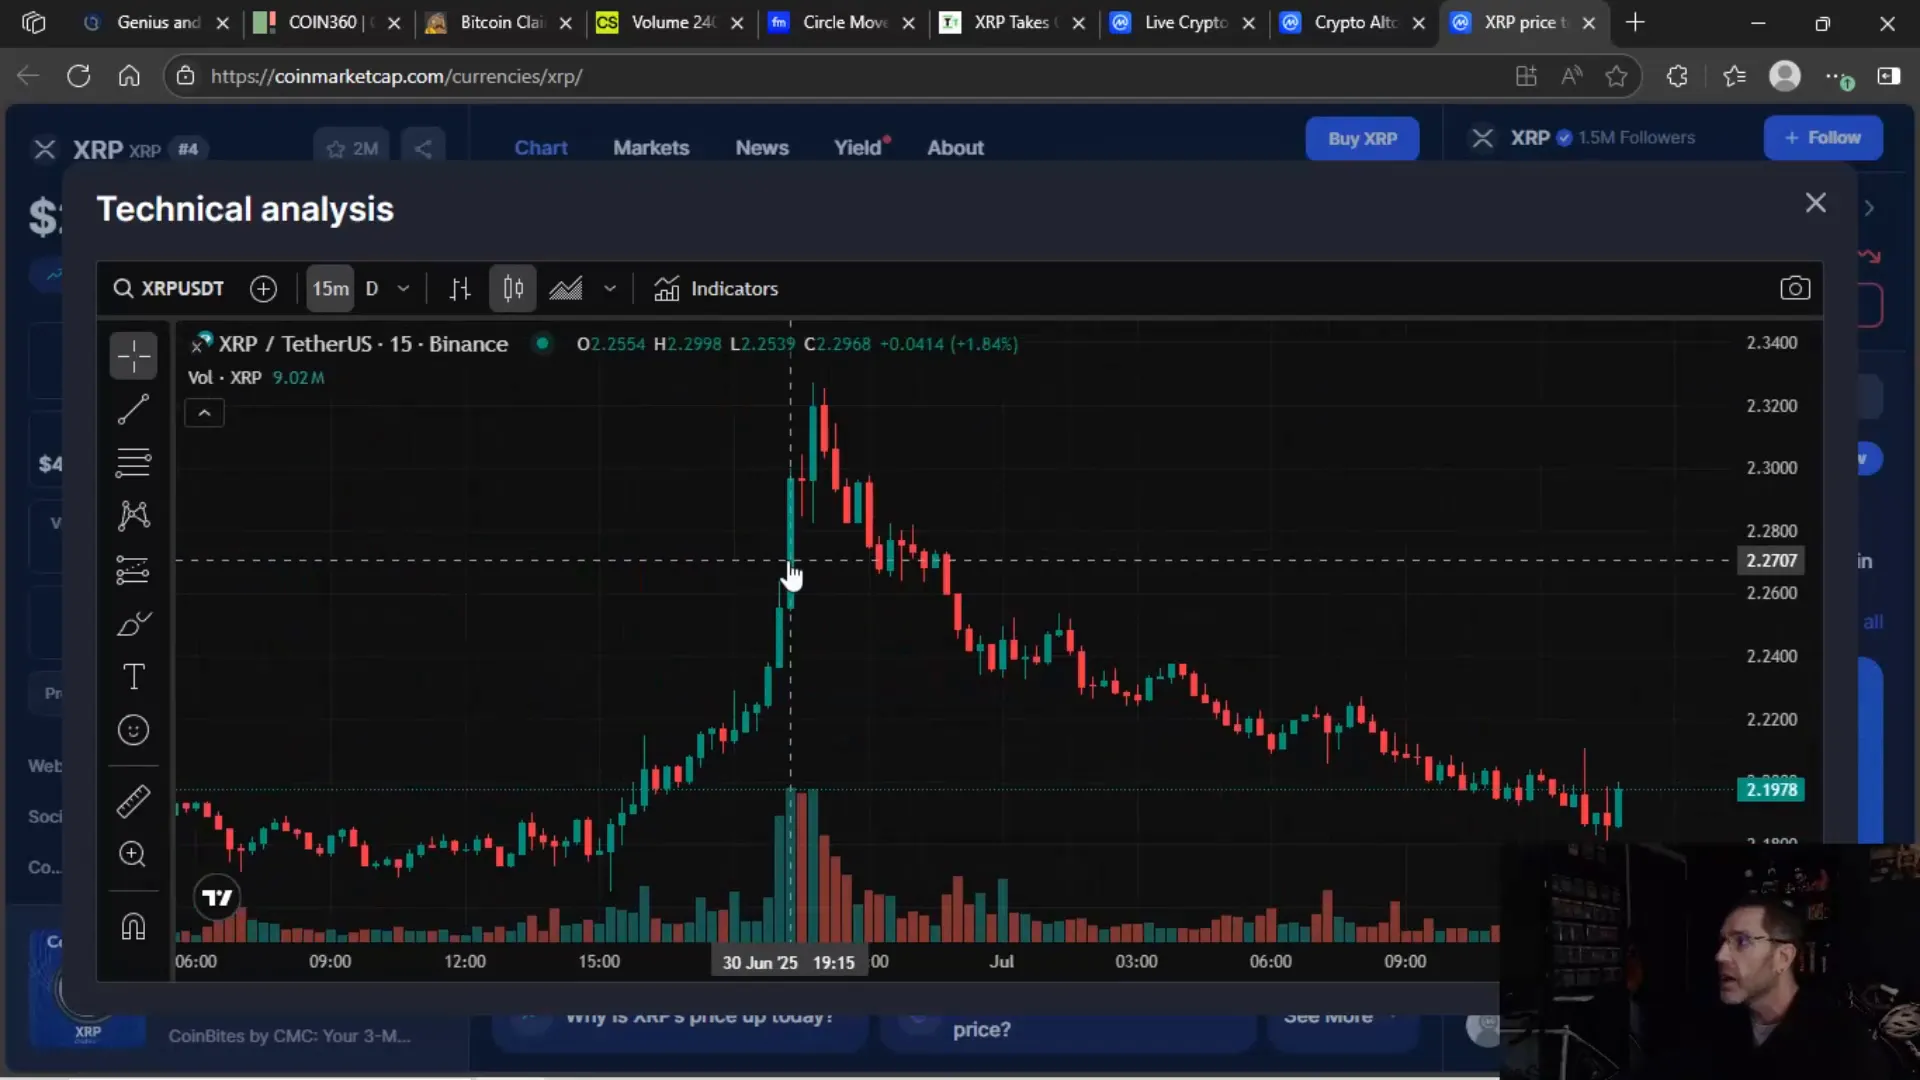Image resolution: width=1920 pixels, height=1080 pixels.
Task: Open browser extensions menu
Action: (x=1677, y=76)
